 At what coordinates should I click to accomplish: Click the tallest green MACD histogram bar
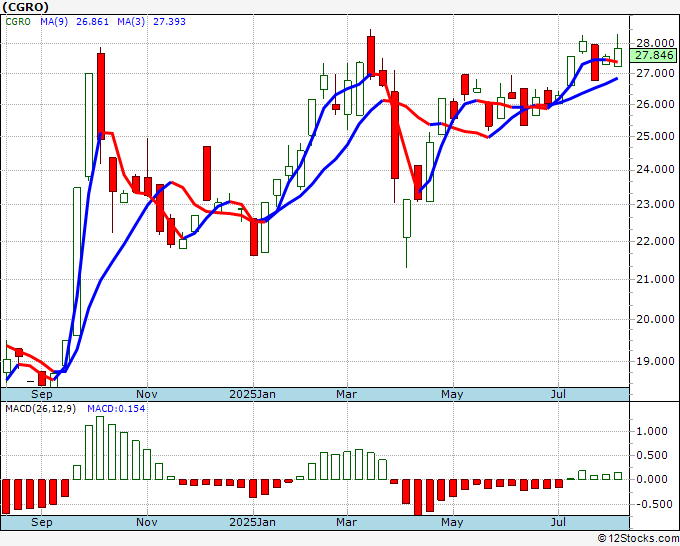click(x=100, y=448)
